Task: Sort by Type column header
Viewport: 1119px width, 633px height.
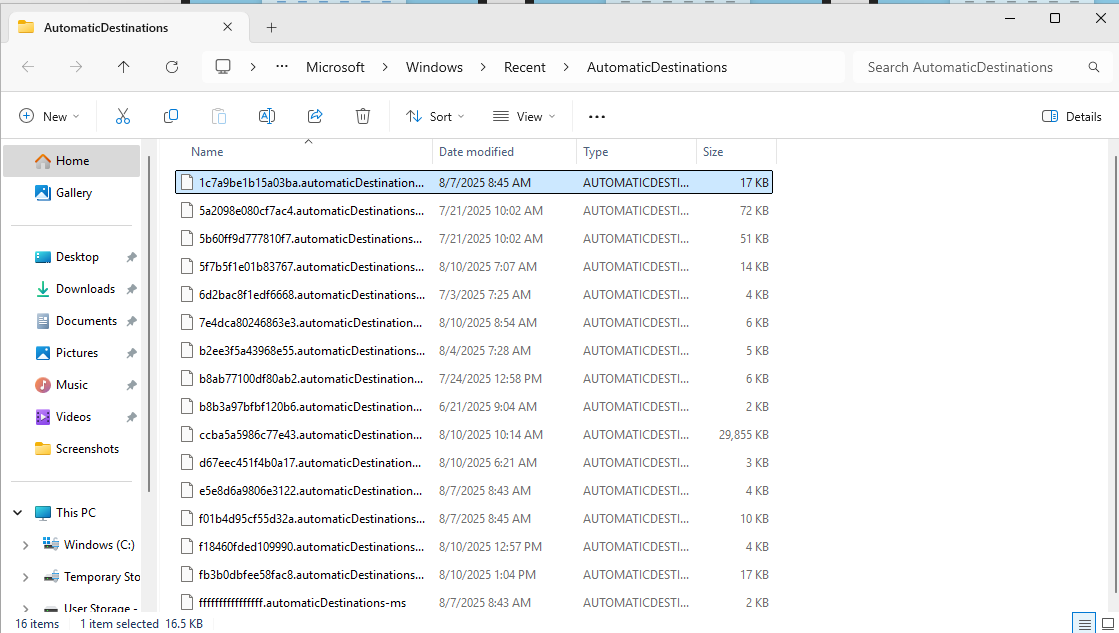Action: click(636, 152)
